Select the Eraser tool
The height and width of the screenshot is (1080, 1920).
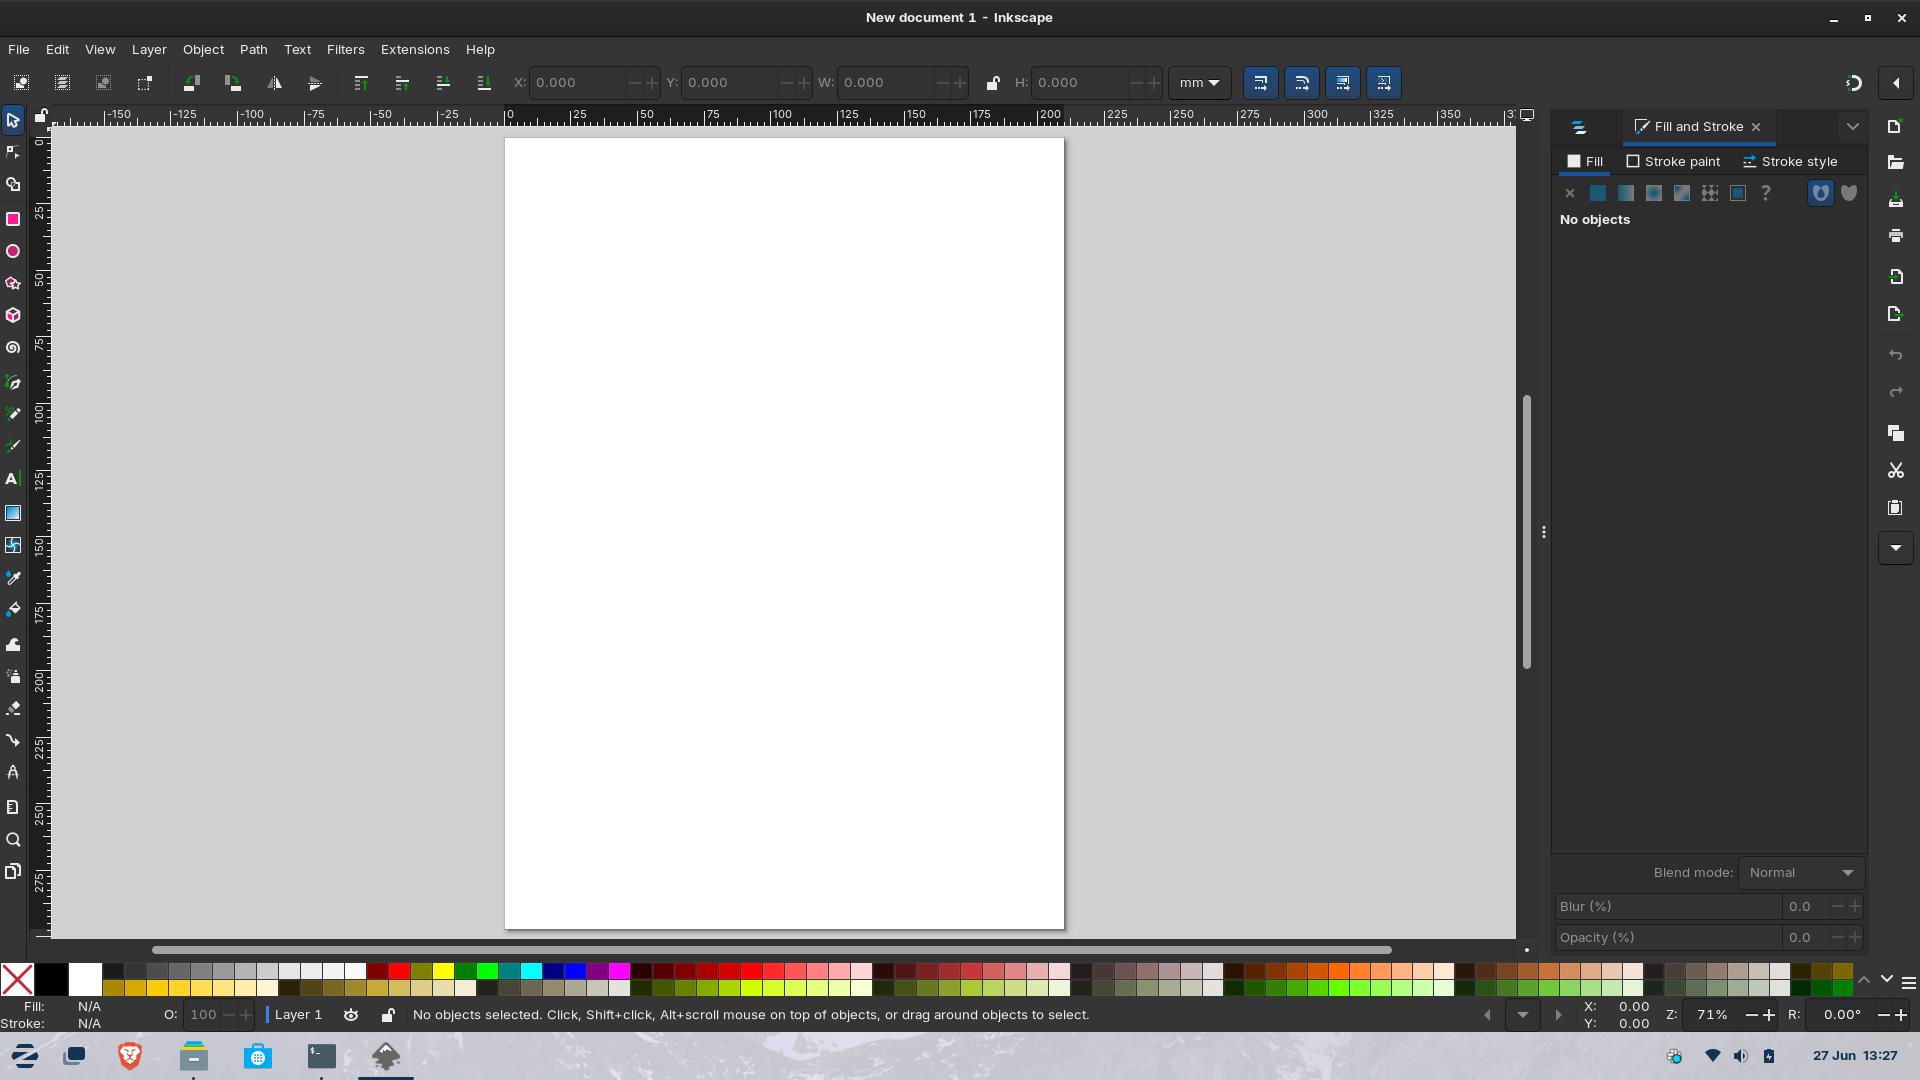click(13, 708)
